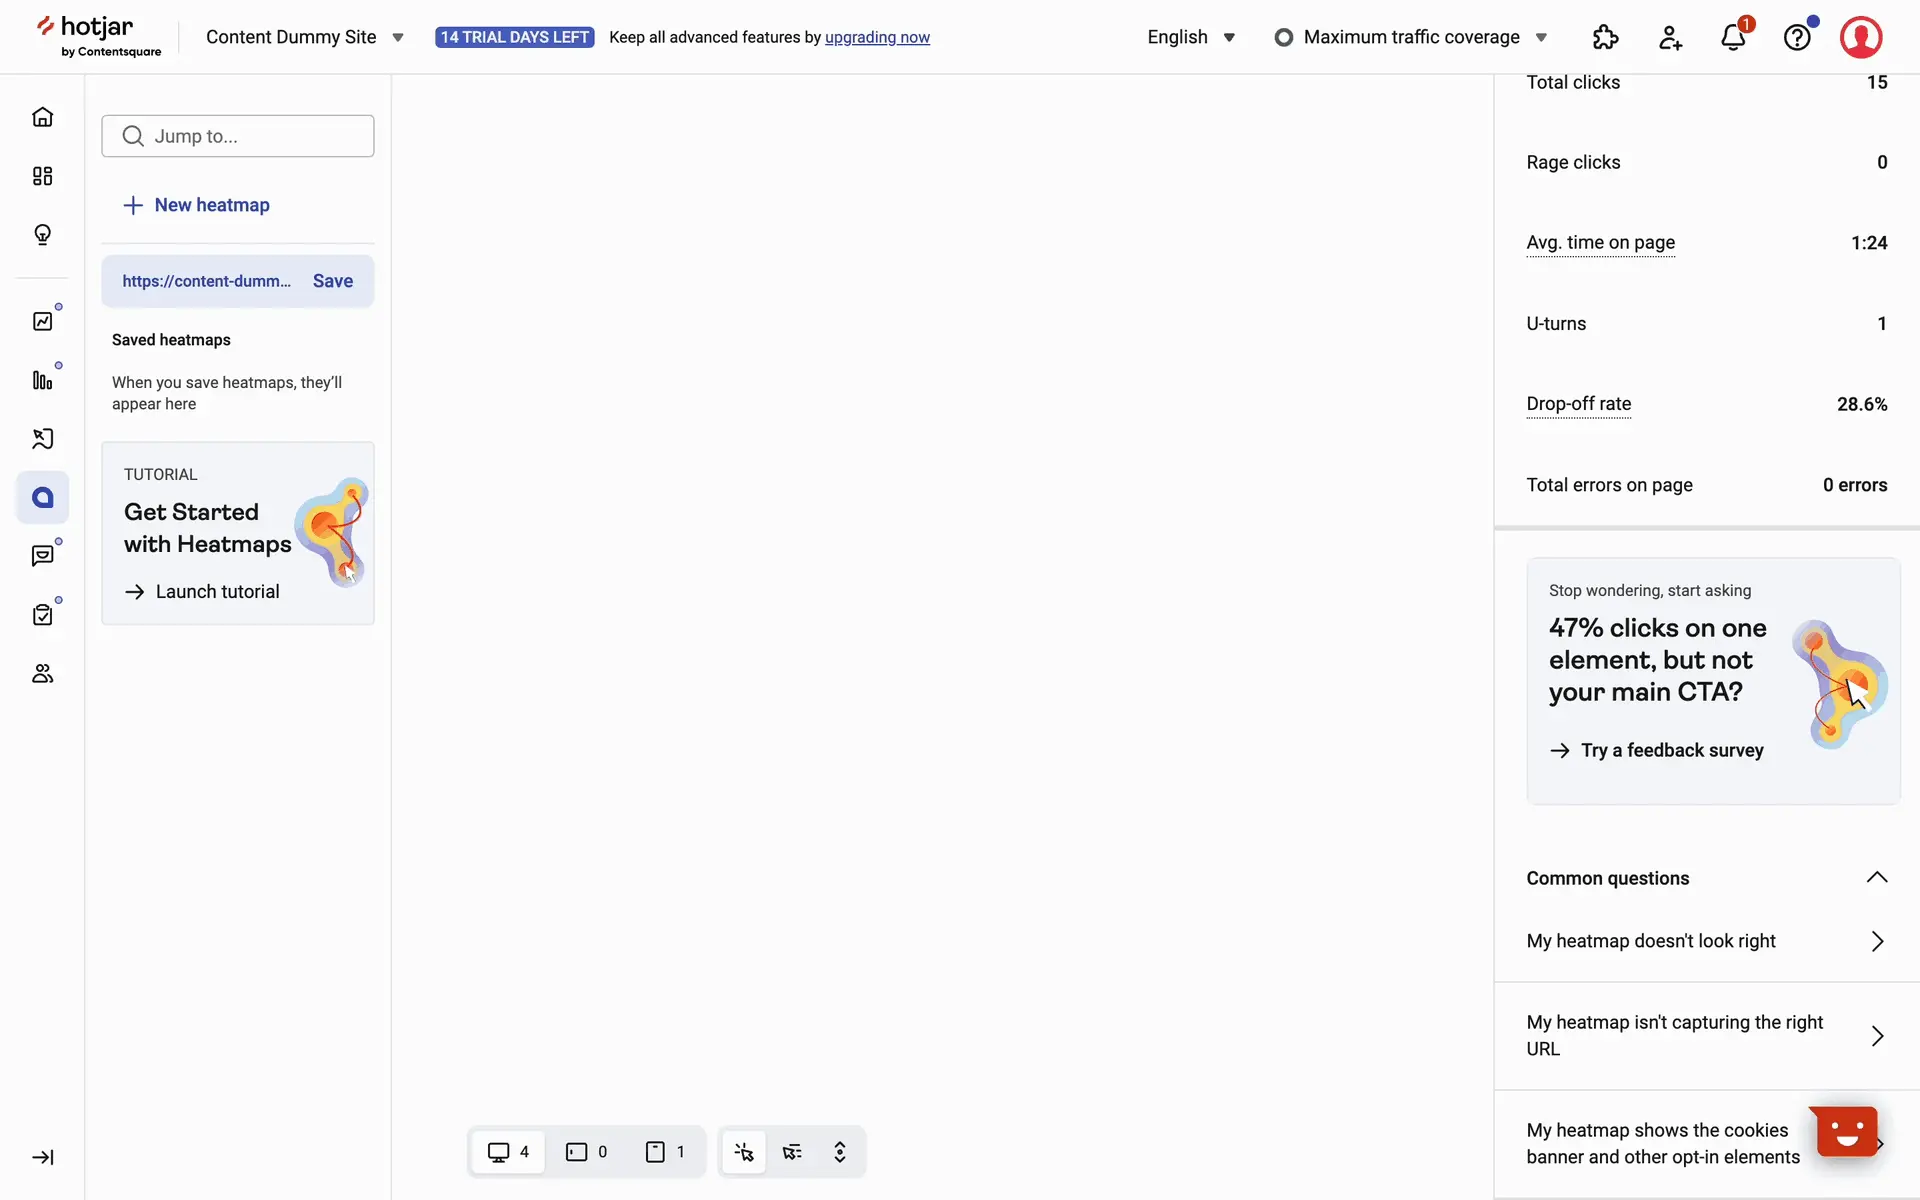Open the Feedback chat-bubble sidebar icon
The height and width of the screenshot is (1200, 1920).
coord(42,556)
